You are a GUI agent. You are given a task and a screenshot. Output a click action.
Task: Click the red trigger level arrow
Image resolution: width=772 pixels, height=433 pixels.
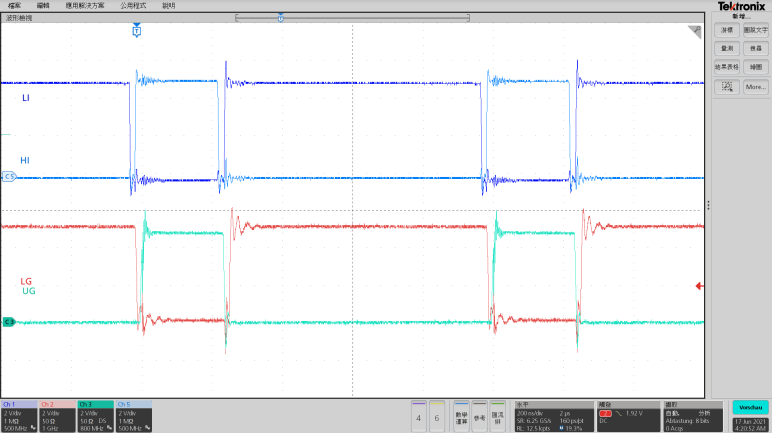[699, 287]
